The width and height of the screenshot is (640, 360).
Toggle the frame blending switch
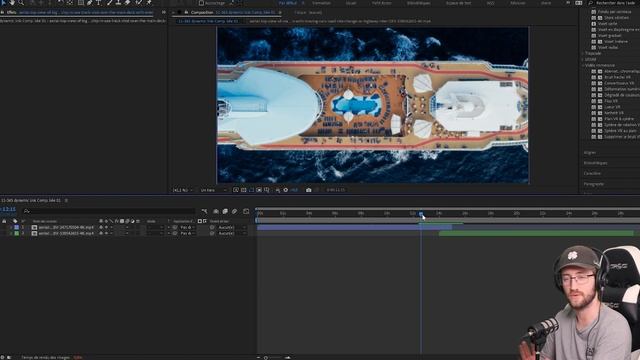(x=225, y=211)
